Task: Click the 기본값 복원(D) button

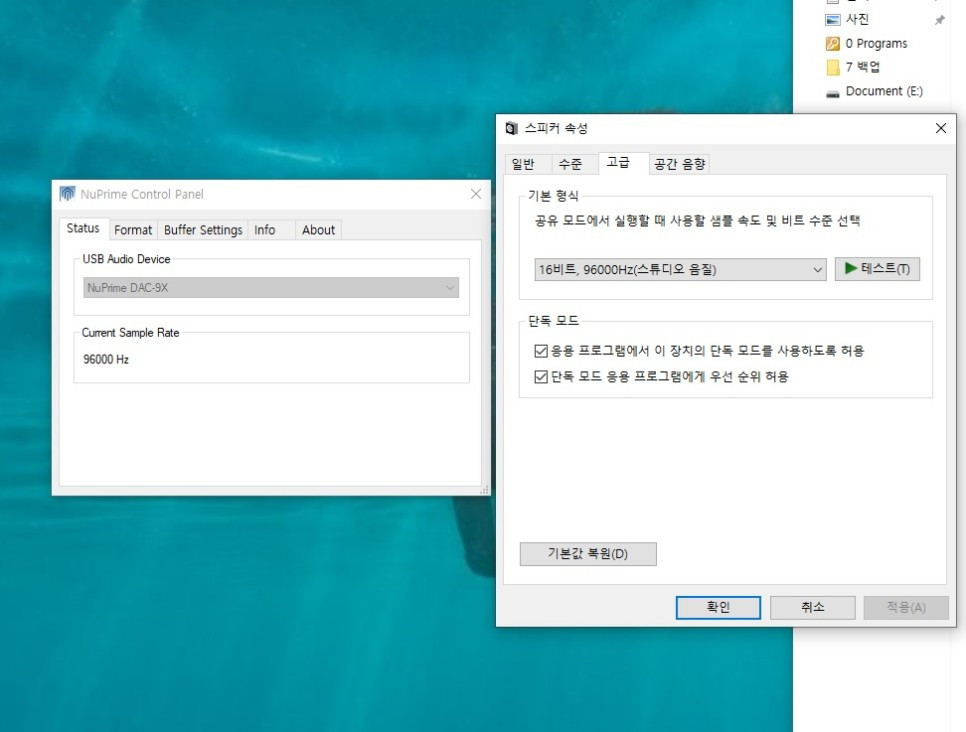Action: click(x=588, y=554)
